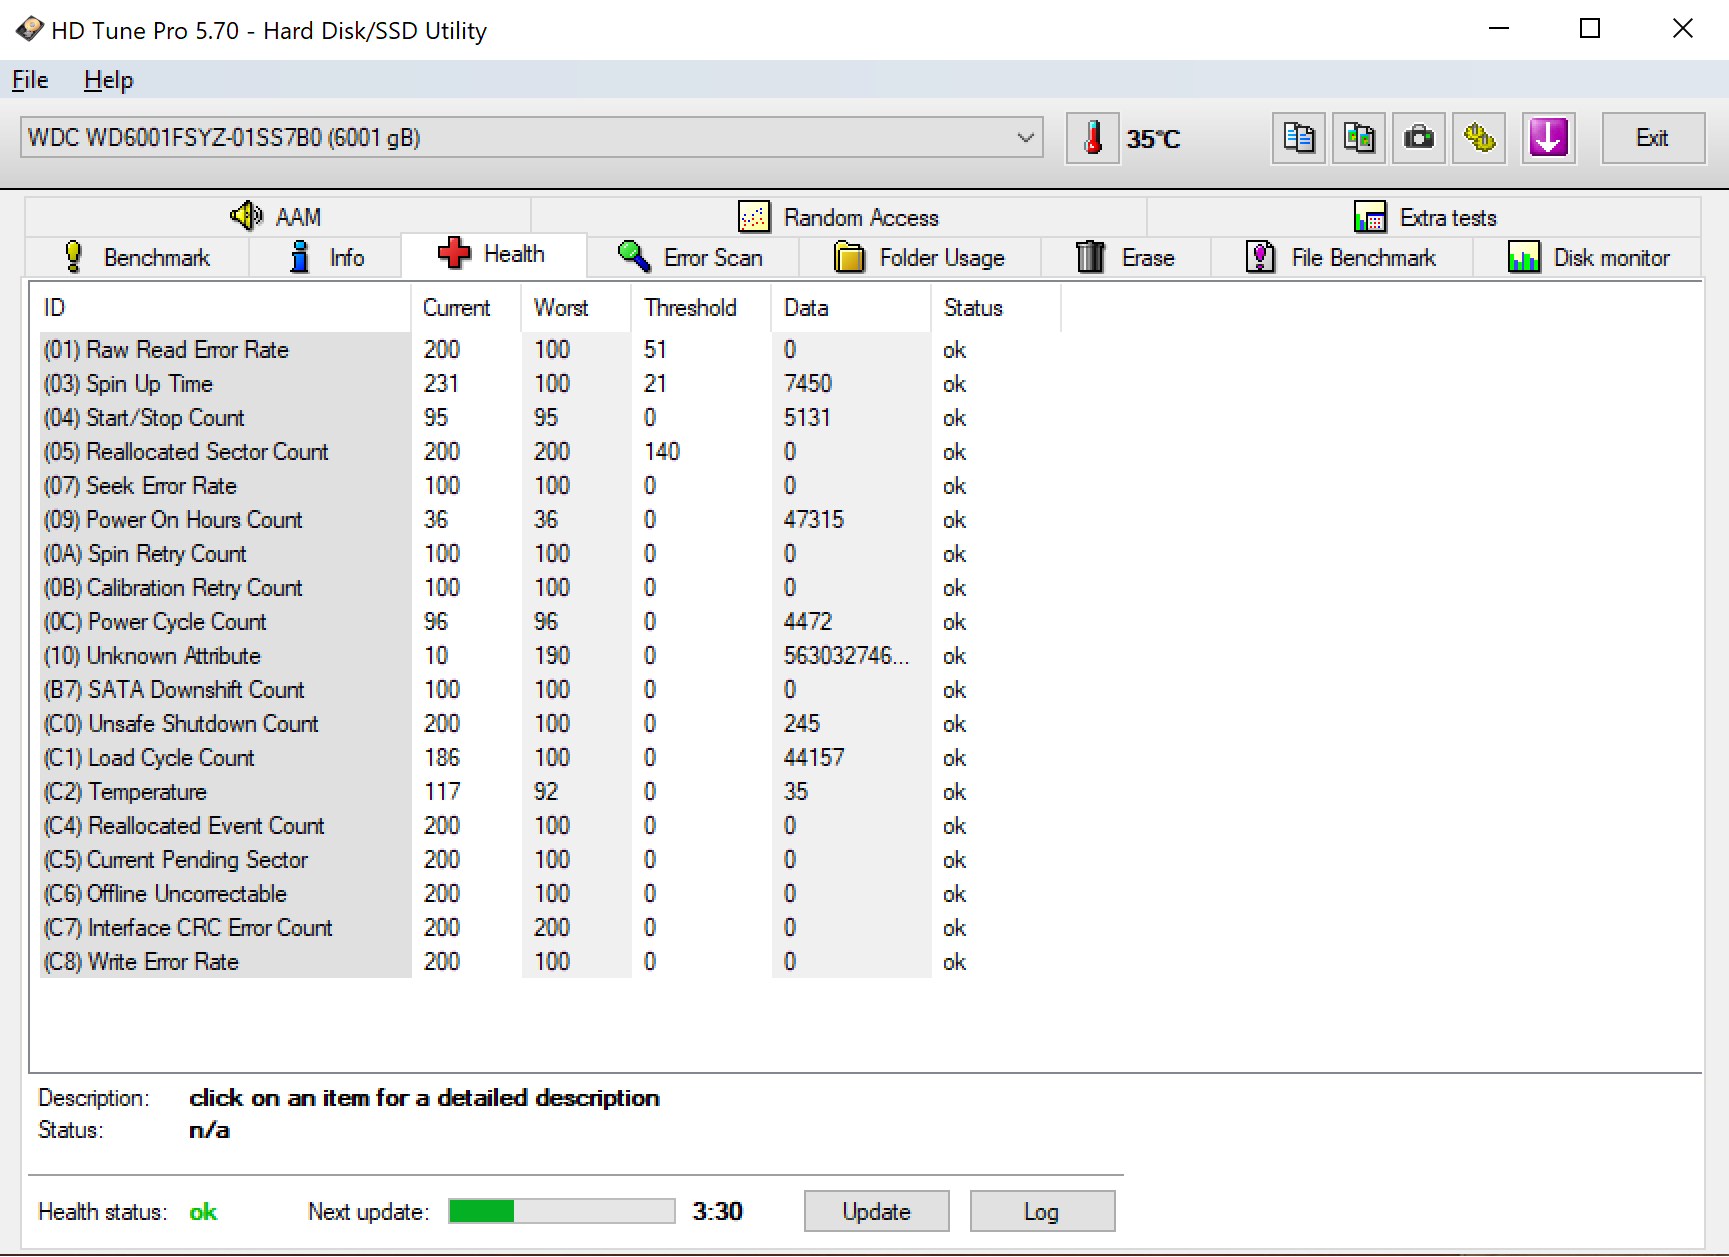Select the Power Cycle Count row
Image resolution: width=1729 pixels, height=1257 pixels.
click(x=550, y=622)
